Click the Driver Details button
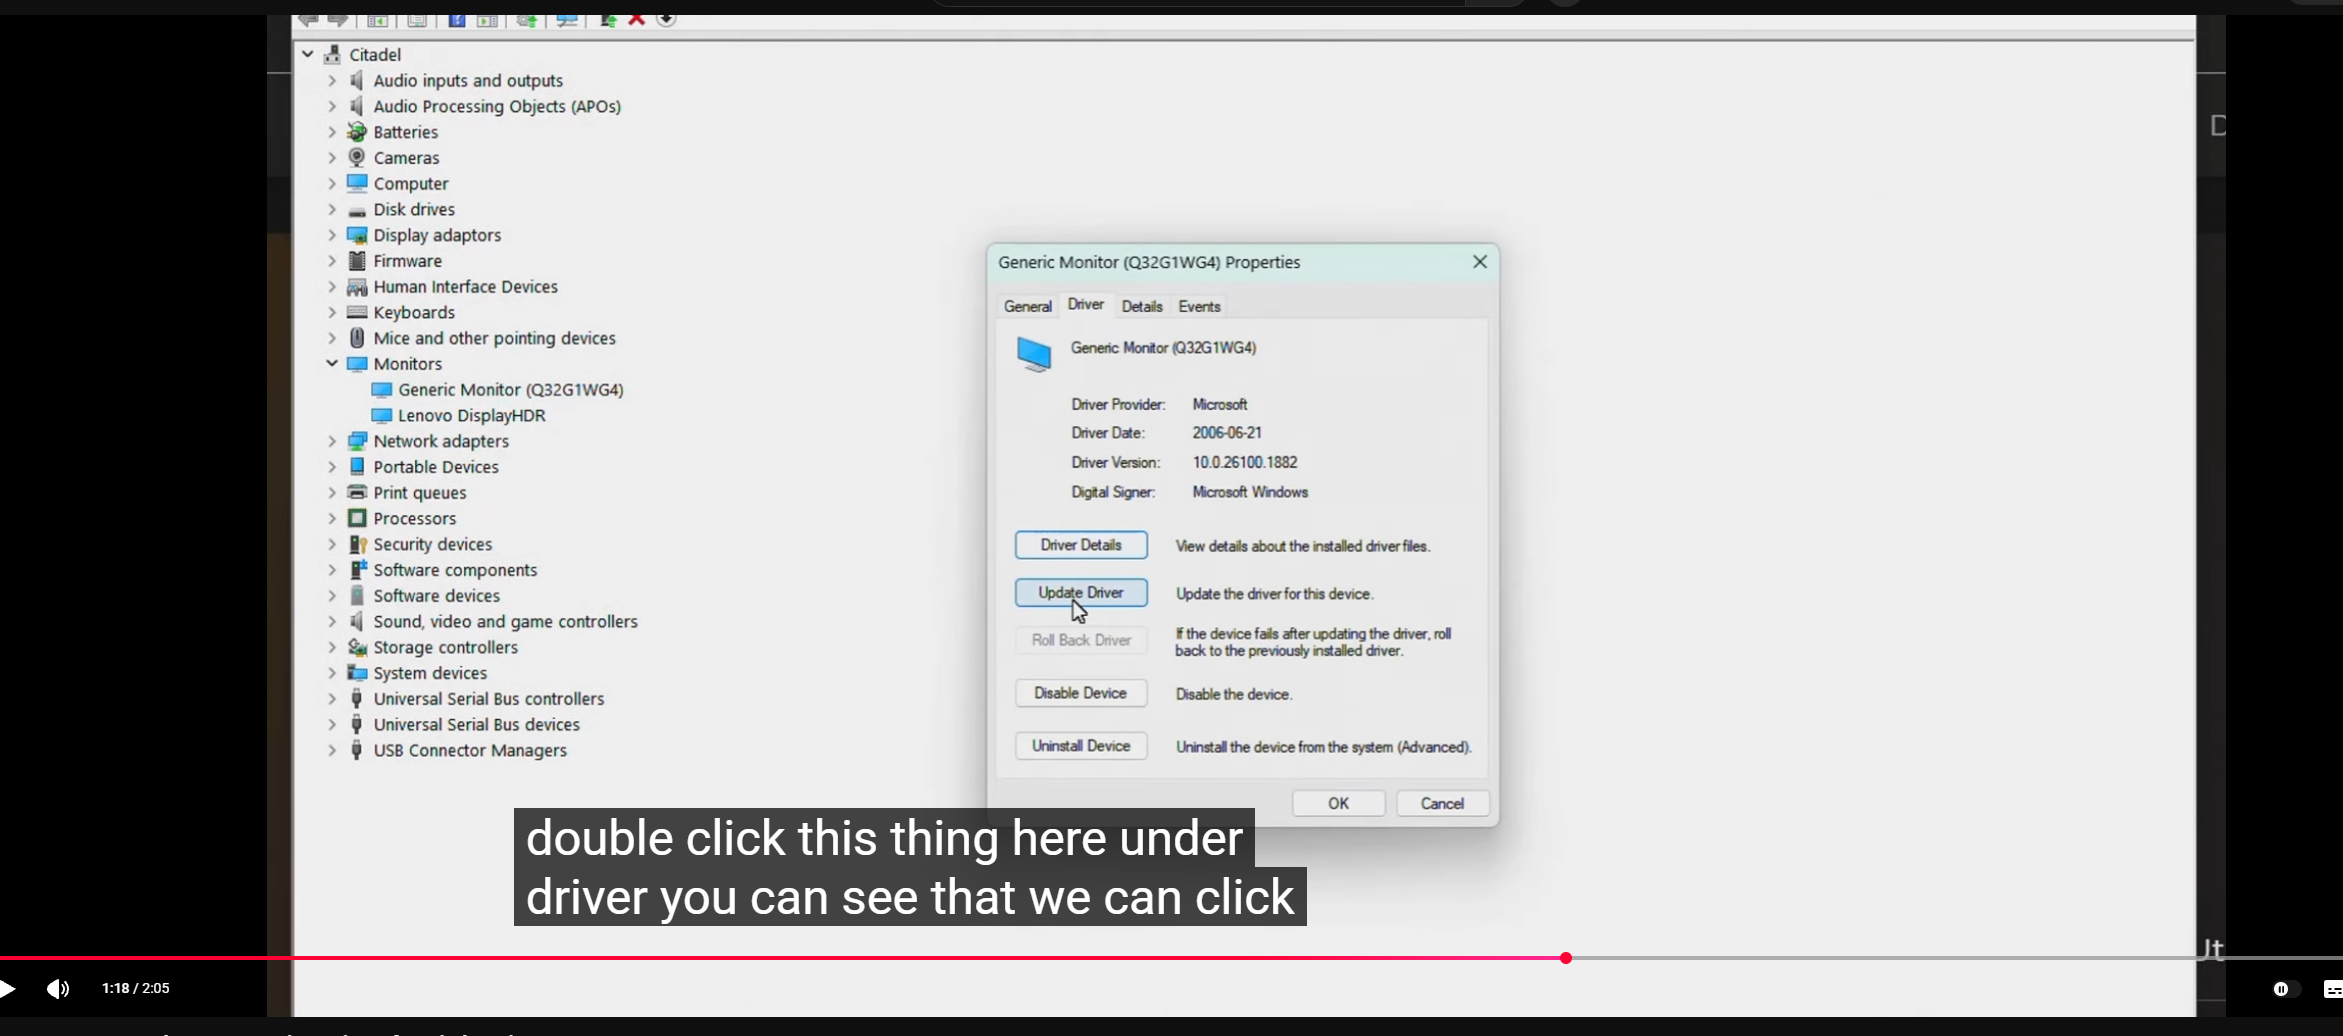This screenshot has width=2343, height=1036. pyautogui.click(x=1081, y=545)
